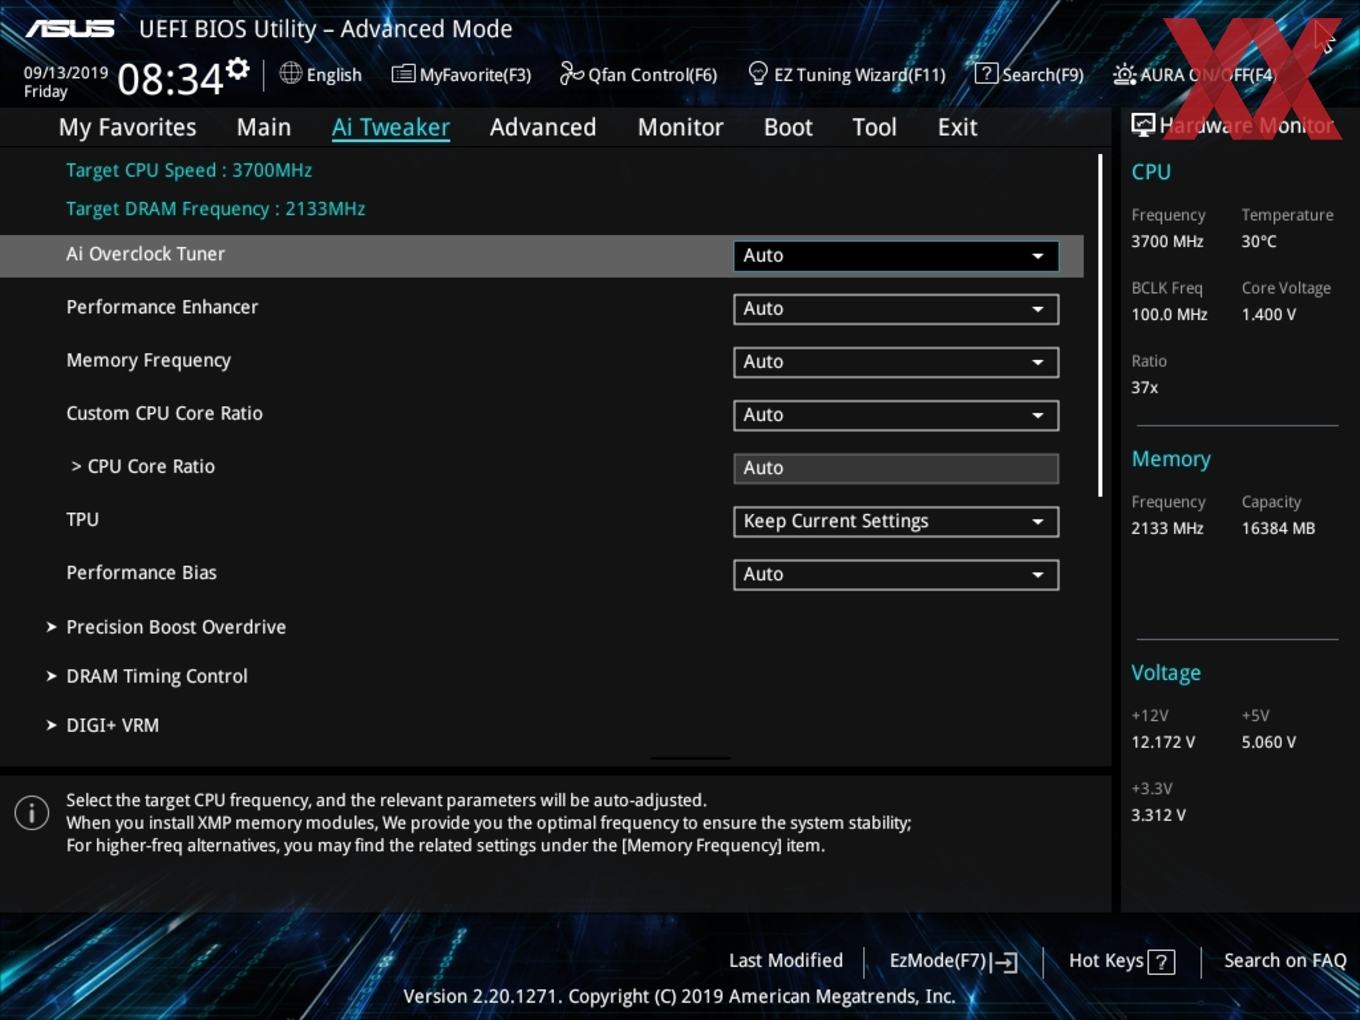The width and height of the screenshot is (1360, 1020).
Task: Click the Performance Bias label
Action: (x=141, y=573)
